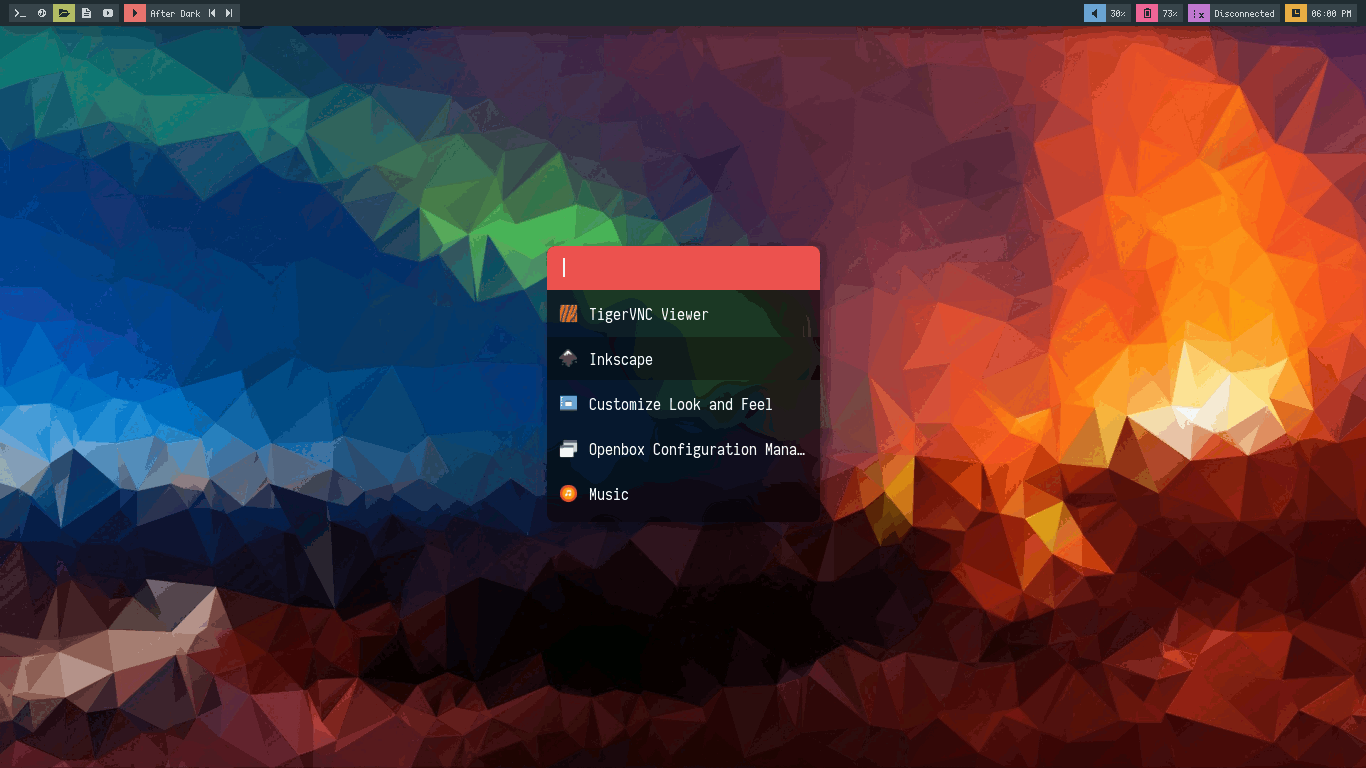Focus the red launcher search field
Screen dimensions: 1366x768
[683, 268]
